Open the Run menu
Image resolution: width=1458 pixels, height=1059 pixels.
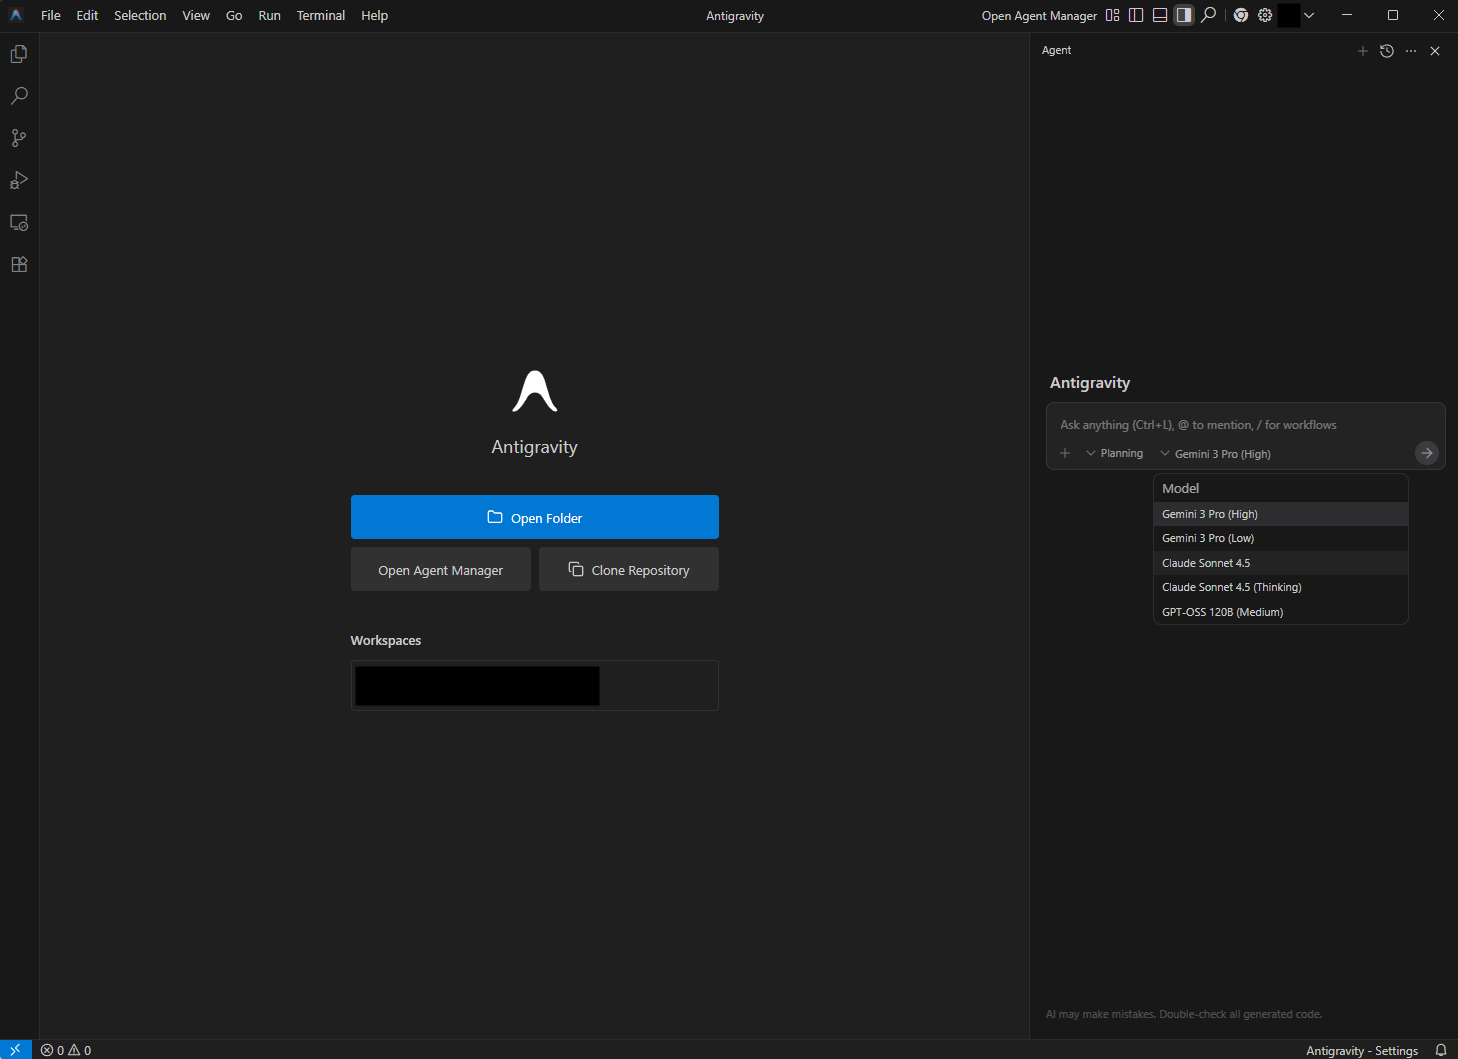pyautogui.click(x=270, y=15)
